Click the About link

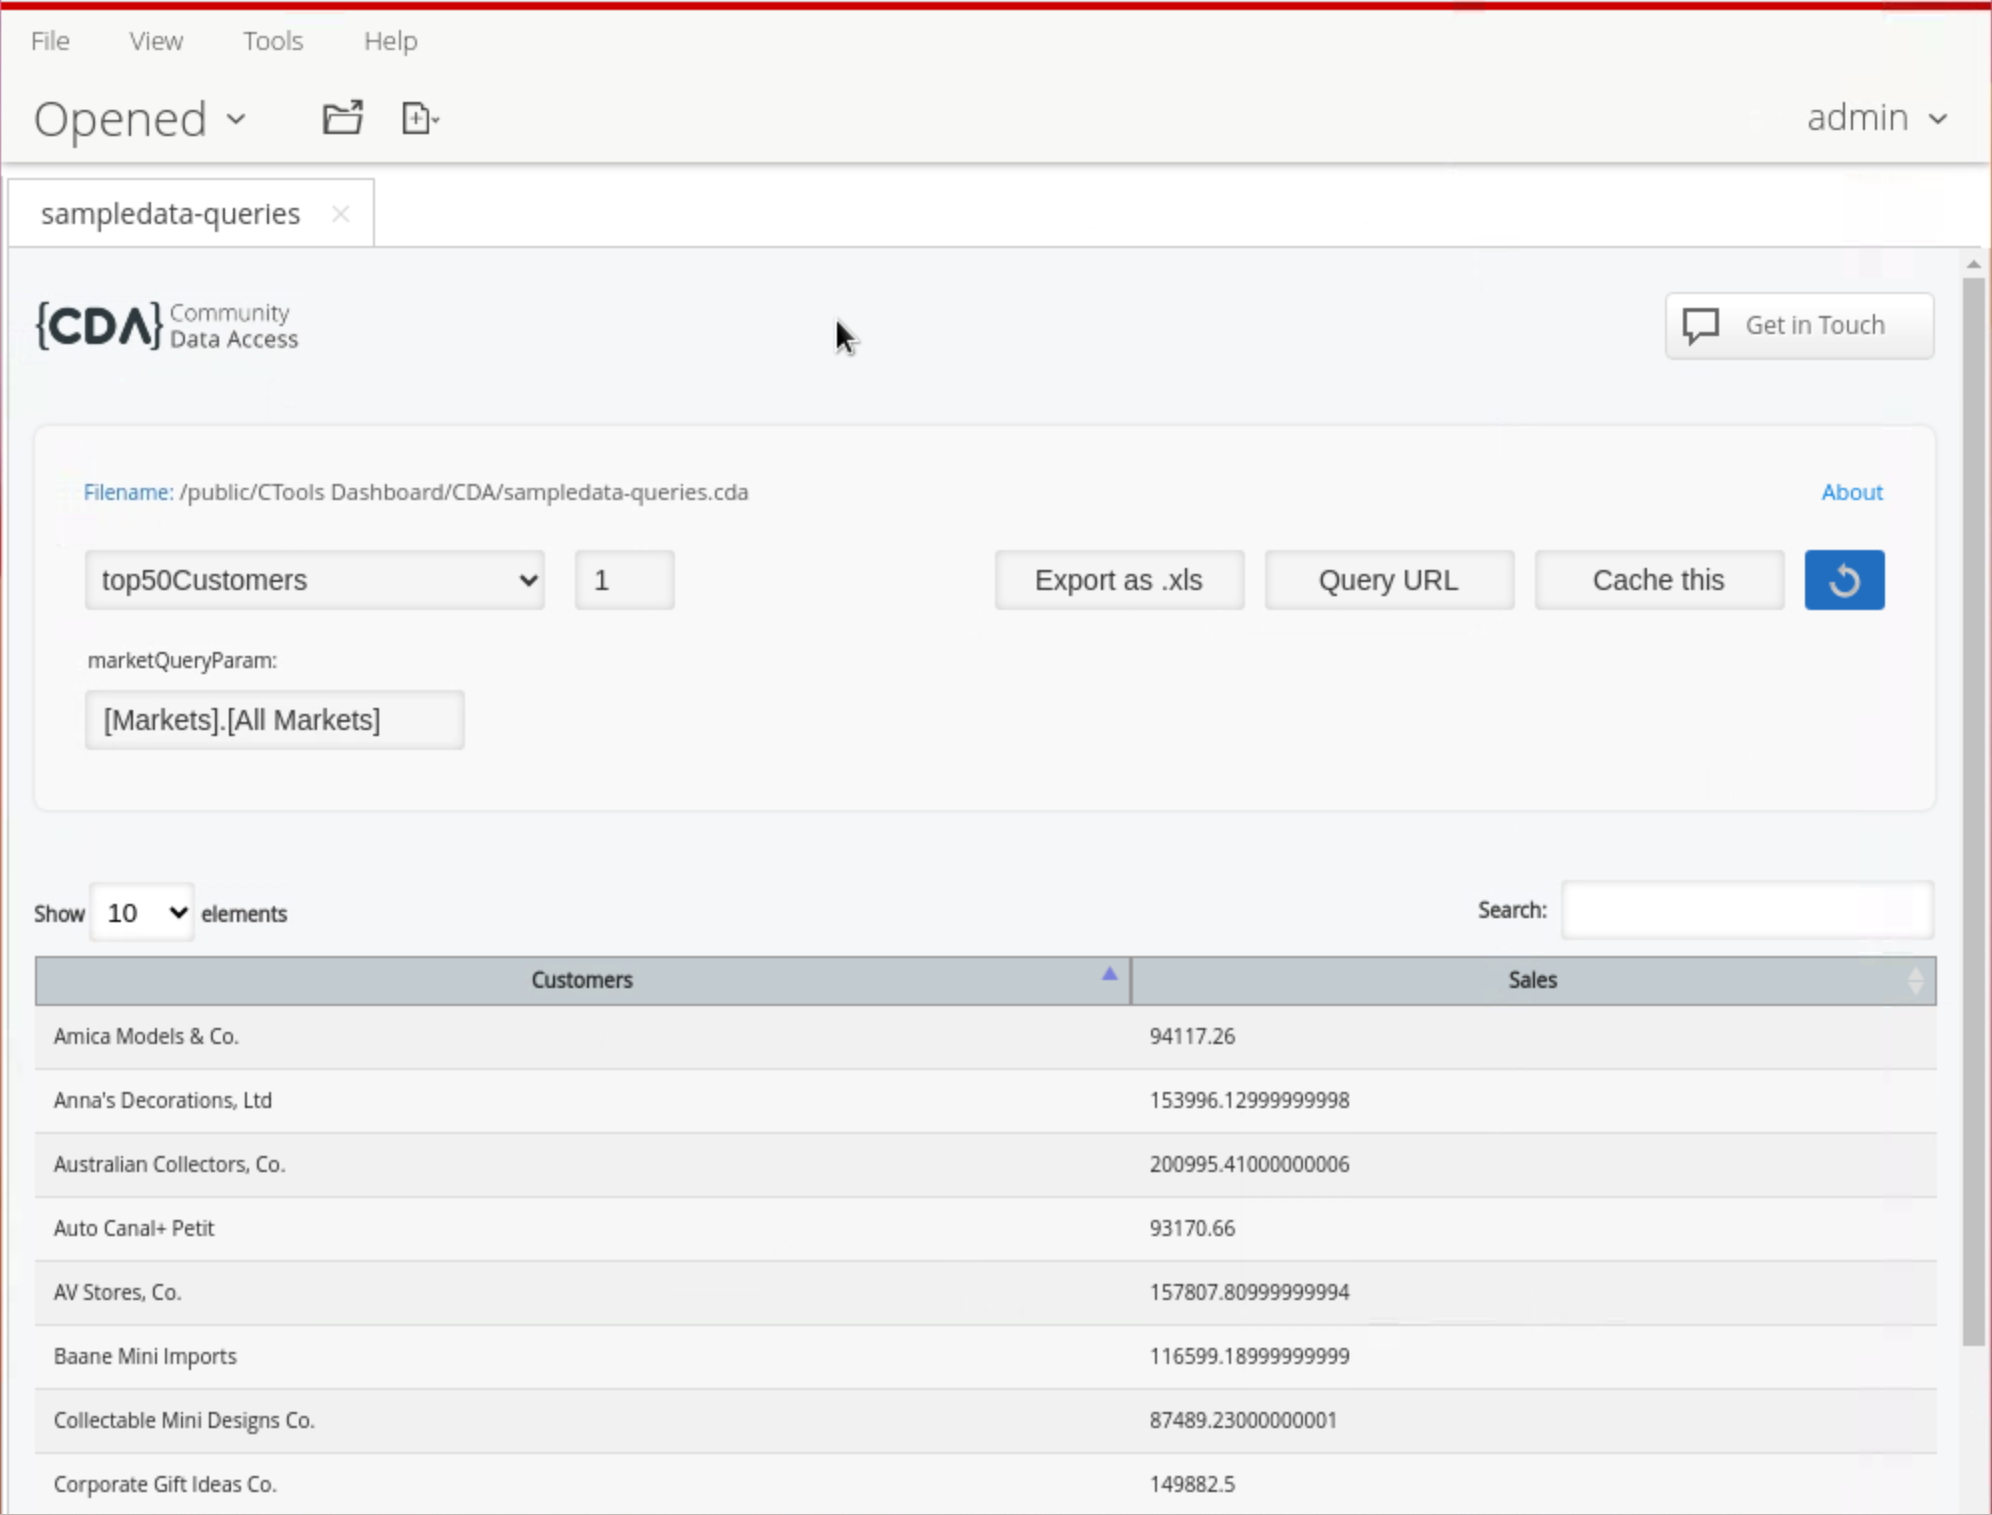(1851, 492)
